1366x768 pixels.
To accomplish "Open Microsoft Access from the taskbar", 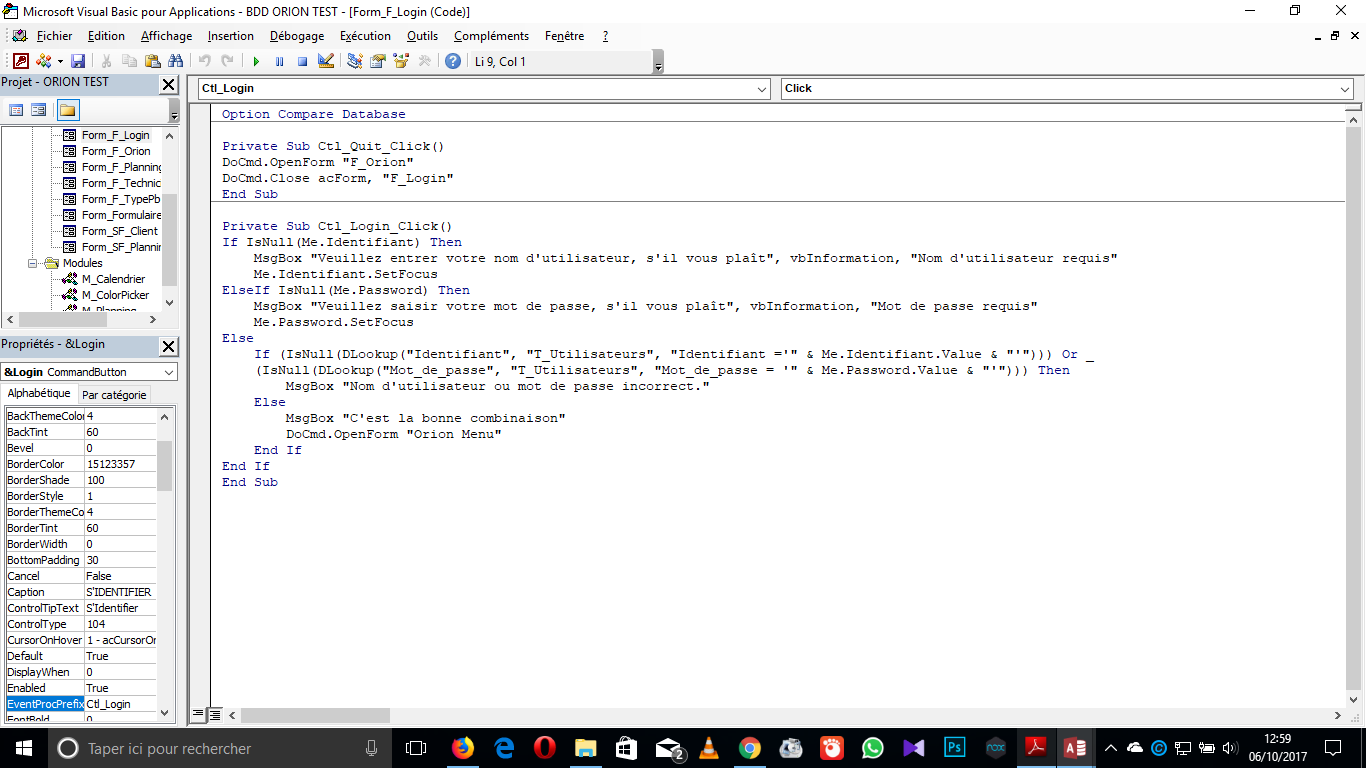I will point(1075,748).
